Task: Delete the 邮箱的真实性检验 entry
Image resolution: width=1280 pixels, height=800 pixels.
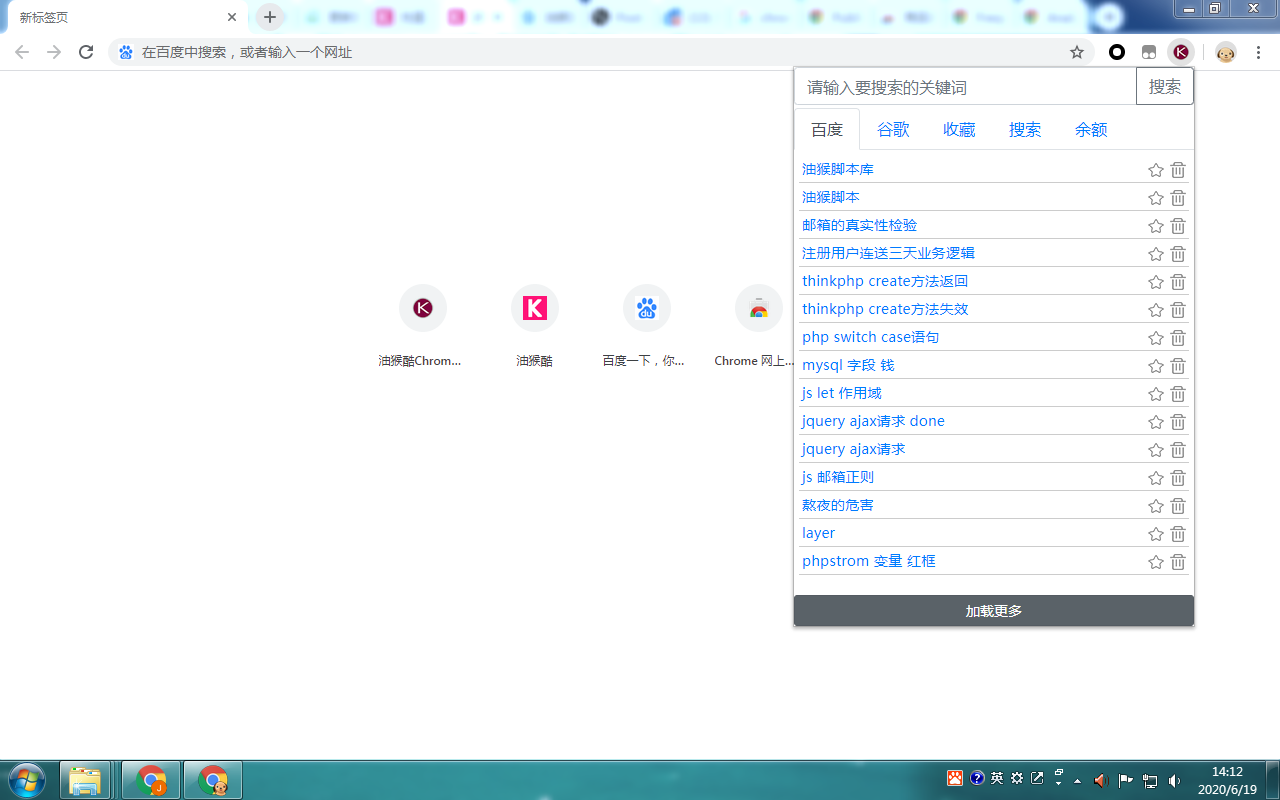Action: (x=1178, y=226)
